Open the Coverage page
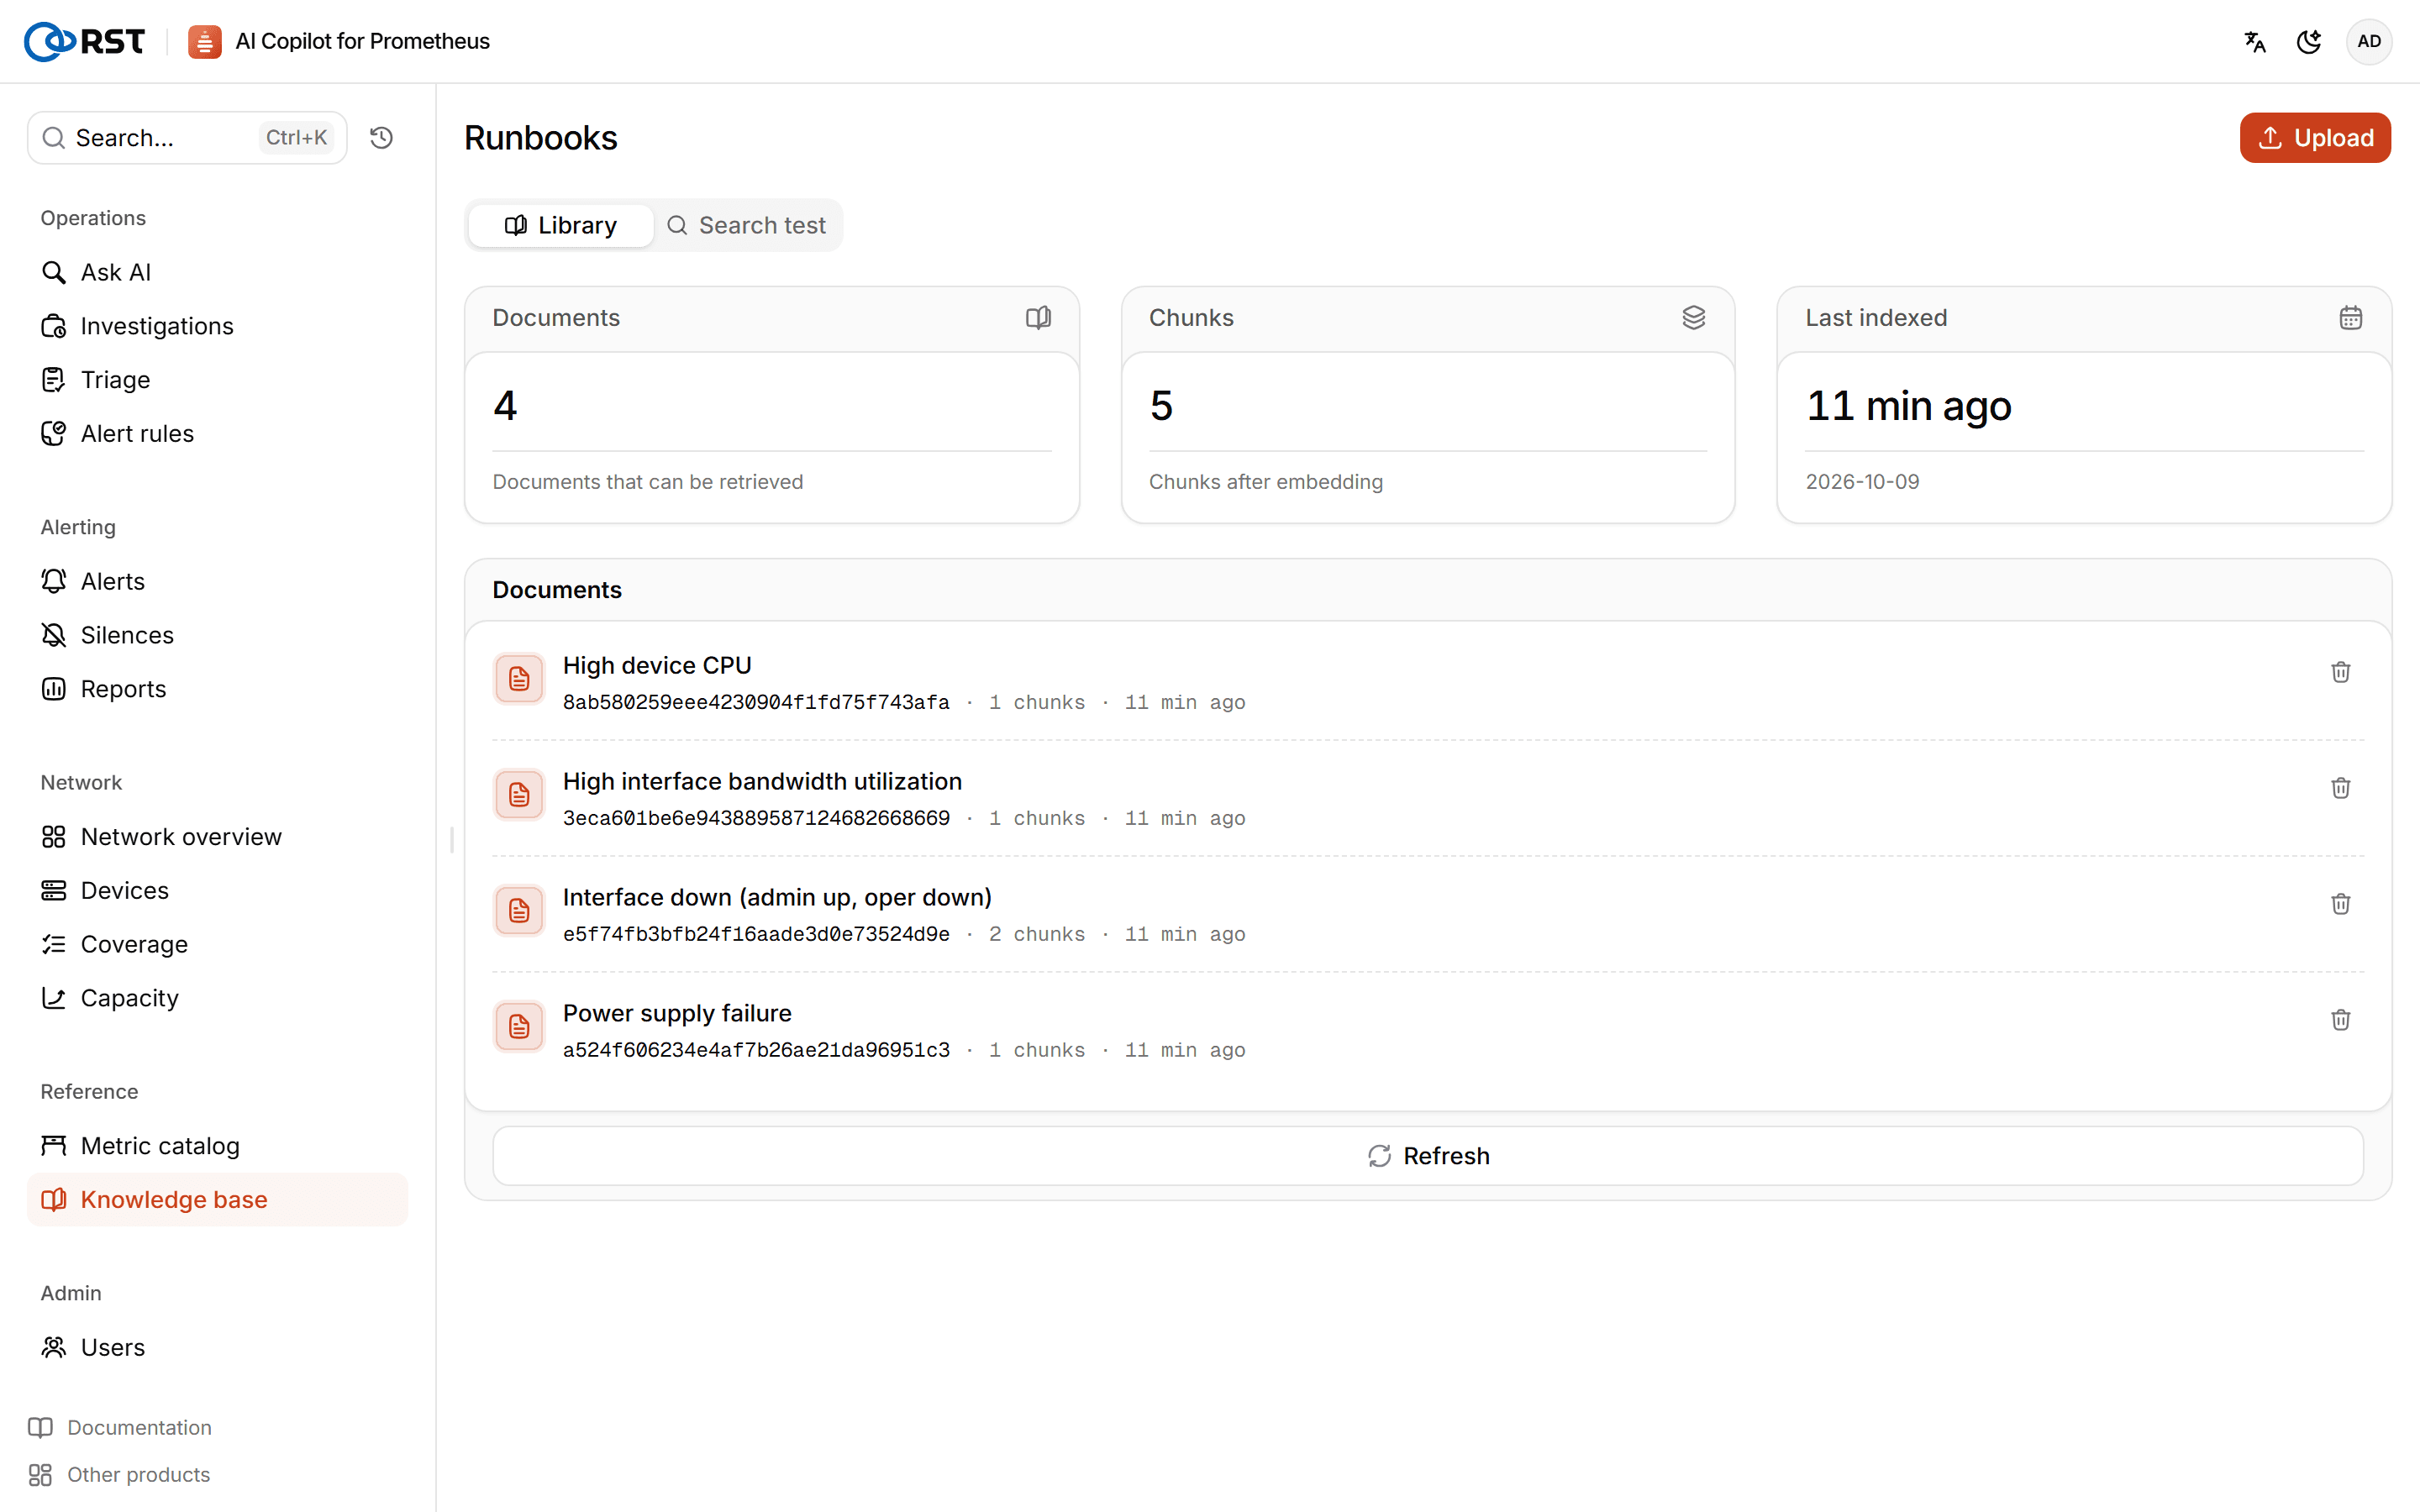The image size is (2420, 1512). (217, 944)
